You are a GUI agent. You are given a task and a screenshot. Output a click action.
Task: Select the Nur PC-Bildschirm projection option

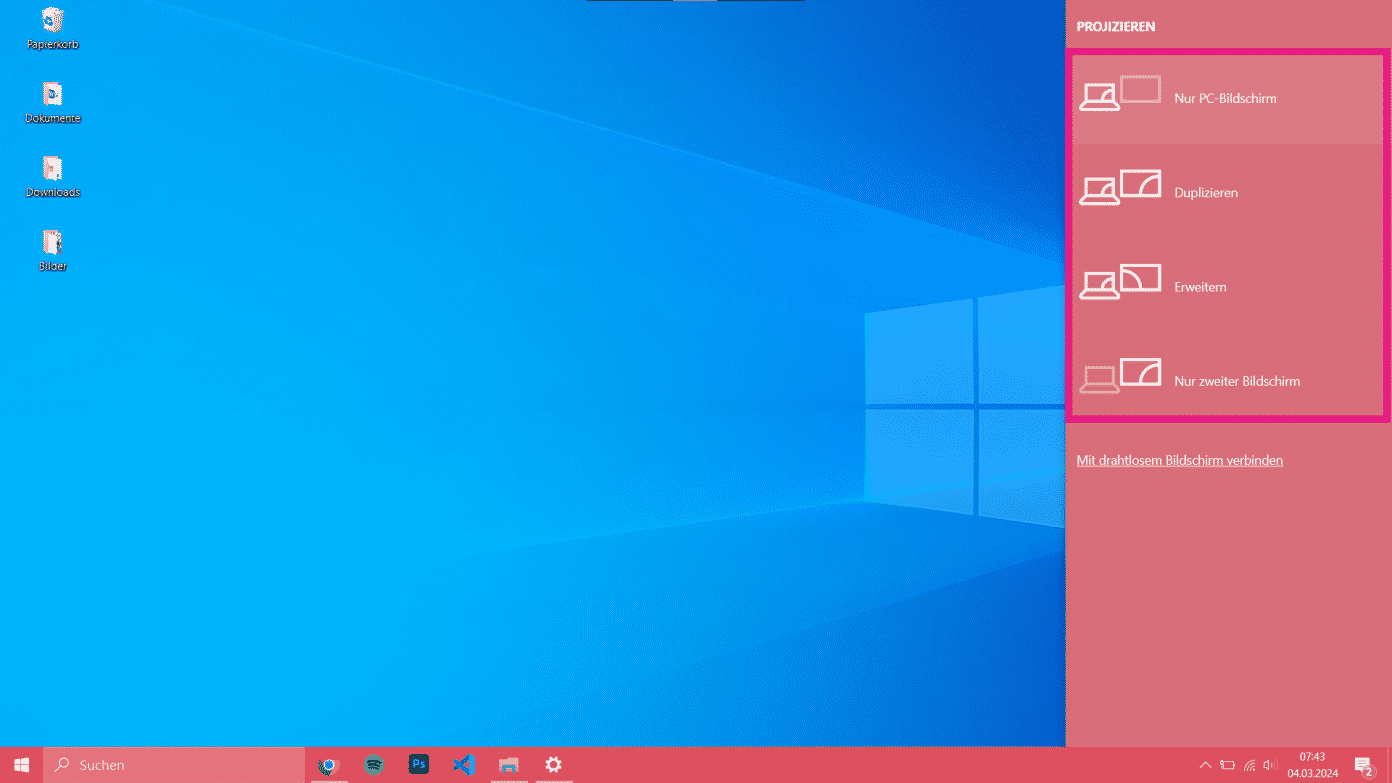pyautogui.click(x=1228, y=98)
